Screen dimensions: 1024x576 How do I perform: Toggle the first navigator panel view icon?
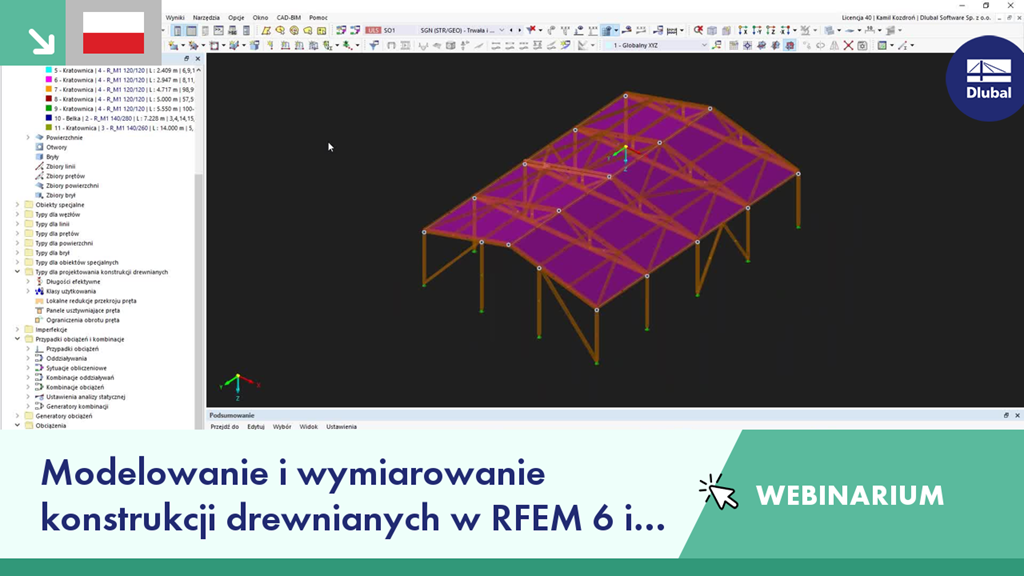pos(178,31)
